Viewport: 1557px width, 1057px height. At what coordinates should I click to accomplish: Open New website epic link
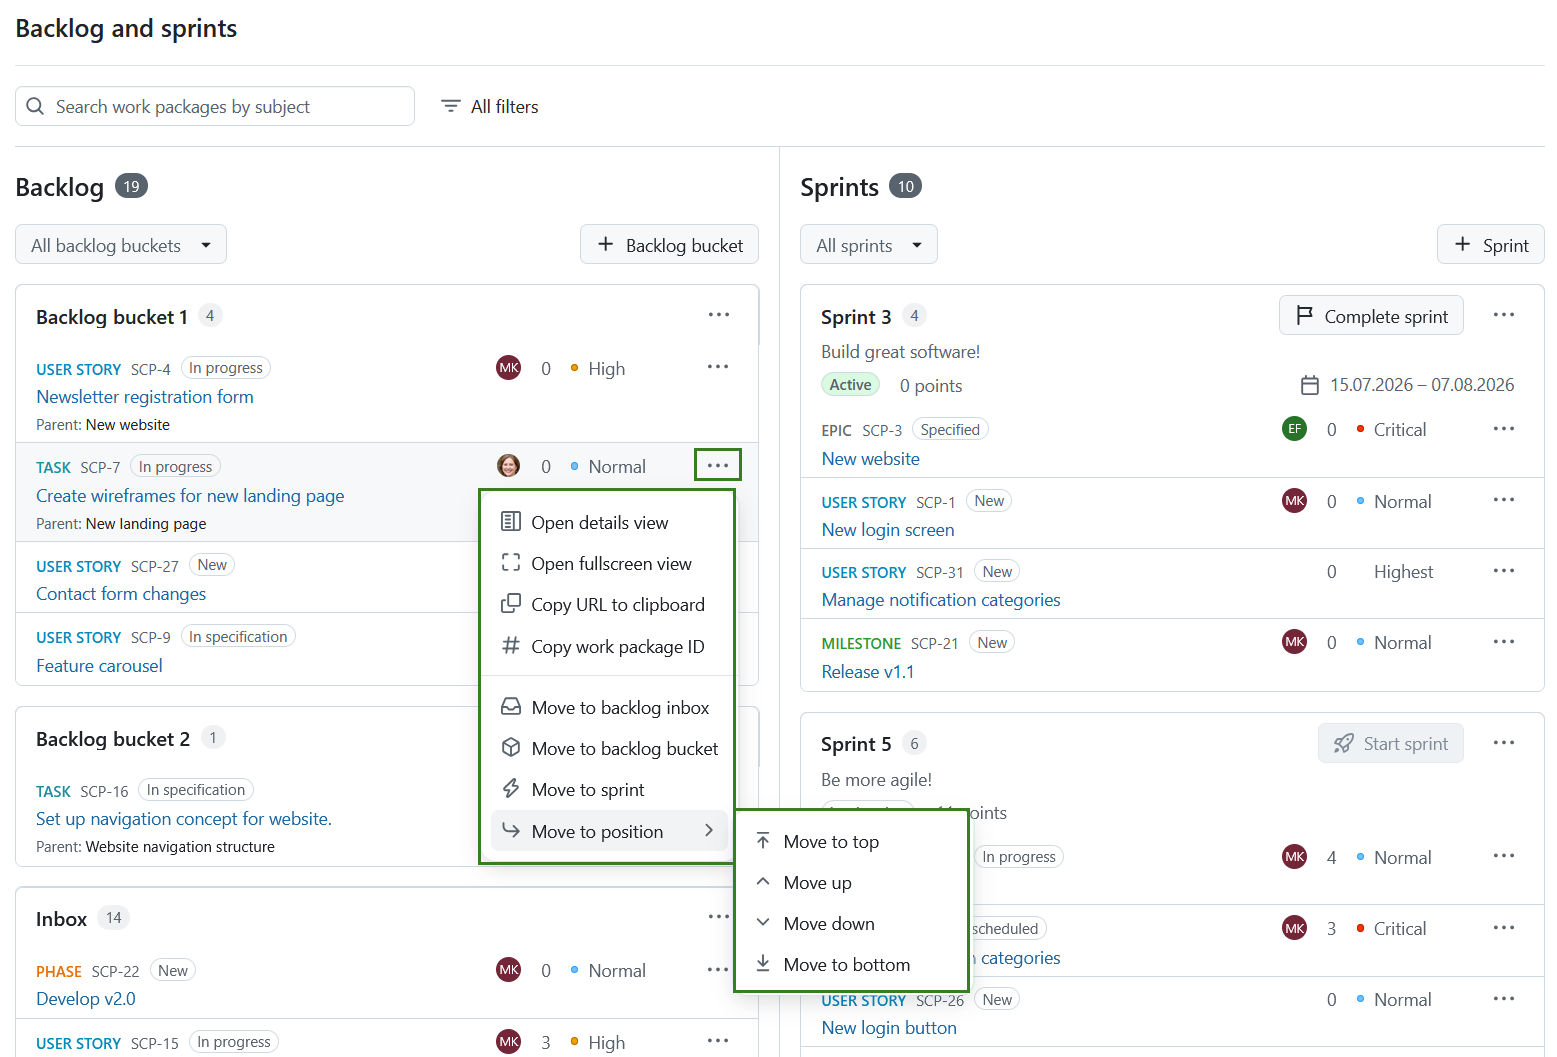tap(871, 458)
